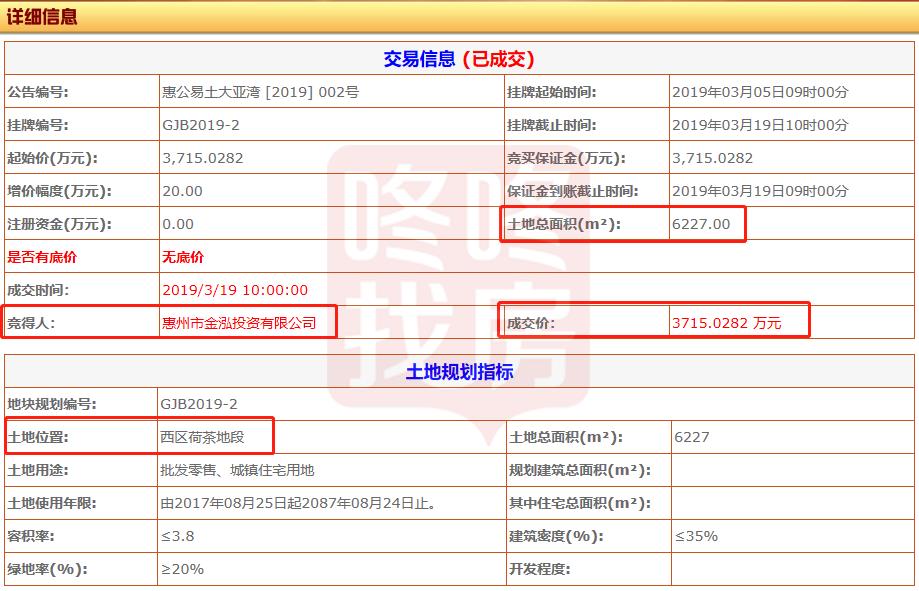Click 土地总面积(m²) label in the planning section
Screen dimensions: 919x591
click(x=566, y=437)
